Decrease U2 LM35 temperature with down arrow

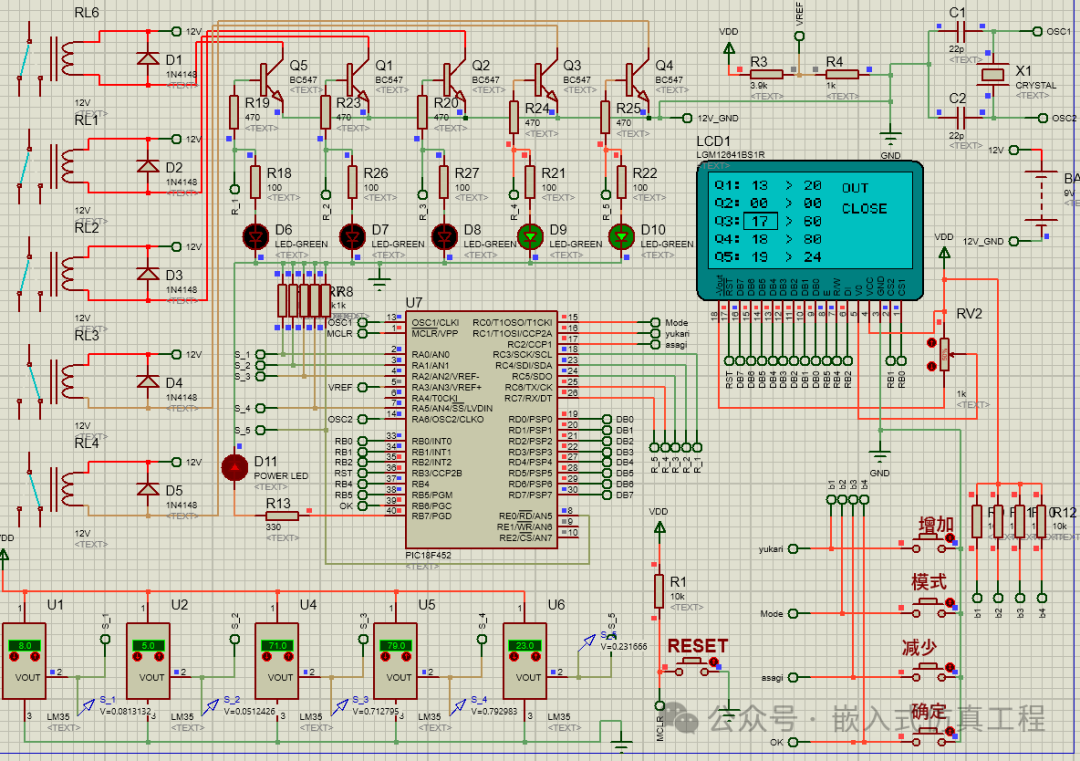138,657
